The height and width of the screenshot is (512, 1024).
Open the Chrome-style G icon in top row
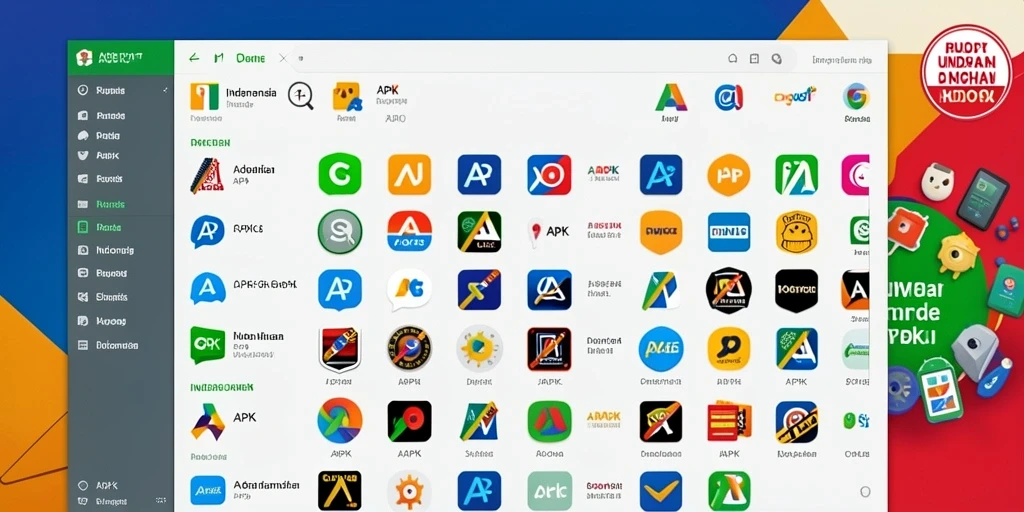(856, 97)
